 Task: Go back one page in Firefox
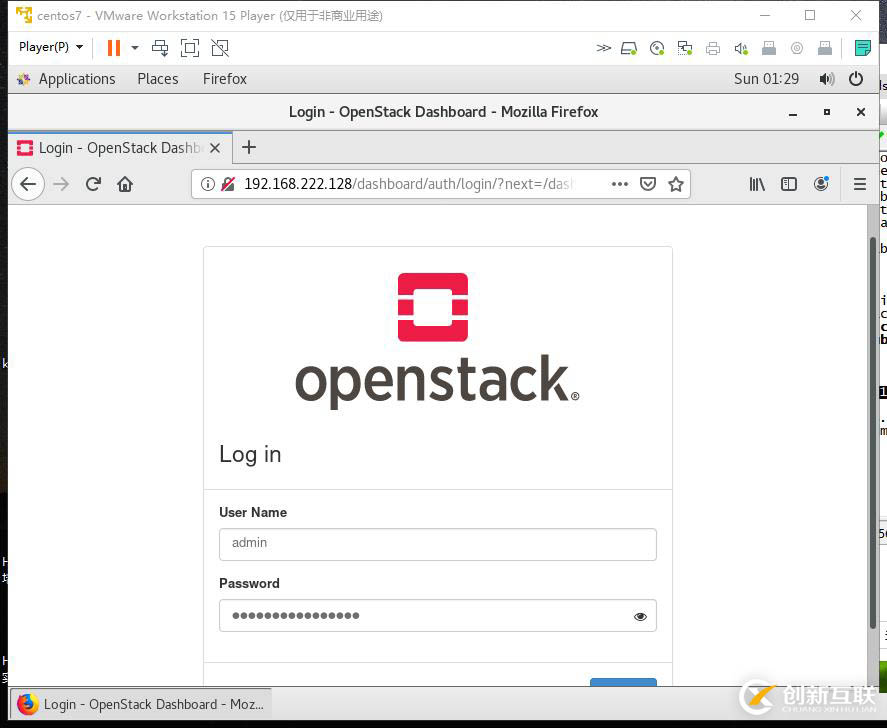[x=28, y=184]
